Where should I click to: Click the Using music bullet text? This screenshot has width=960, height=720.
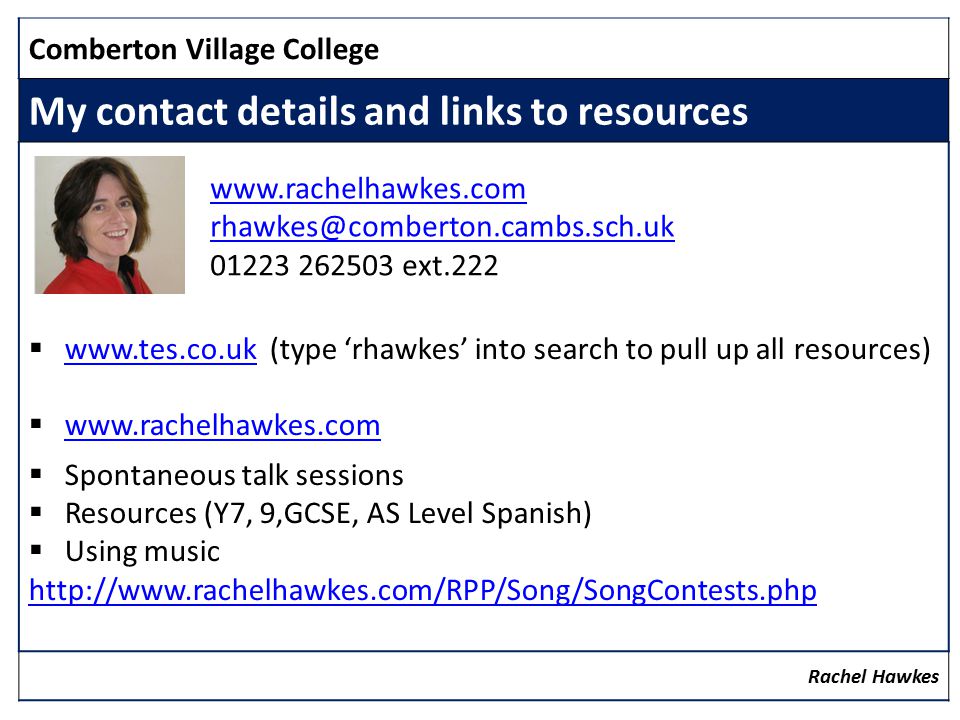point(142,552)
